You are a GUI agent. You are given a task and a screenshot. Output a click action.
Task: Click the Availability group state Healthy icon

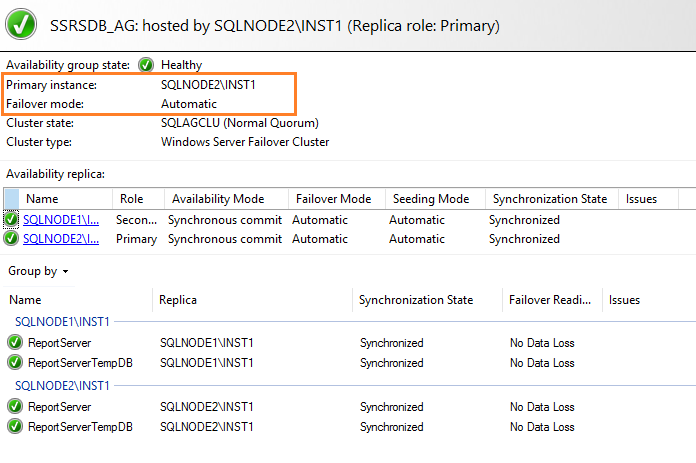click(146, 65)
